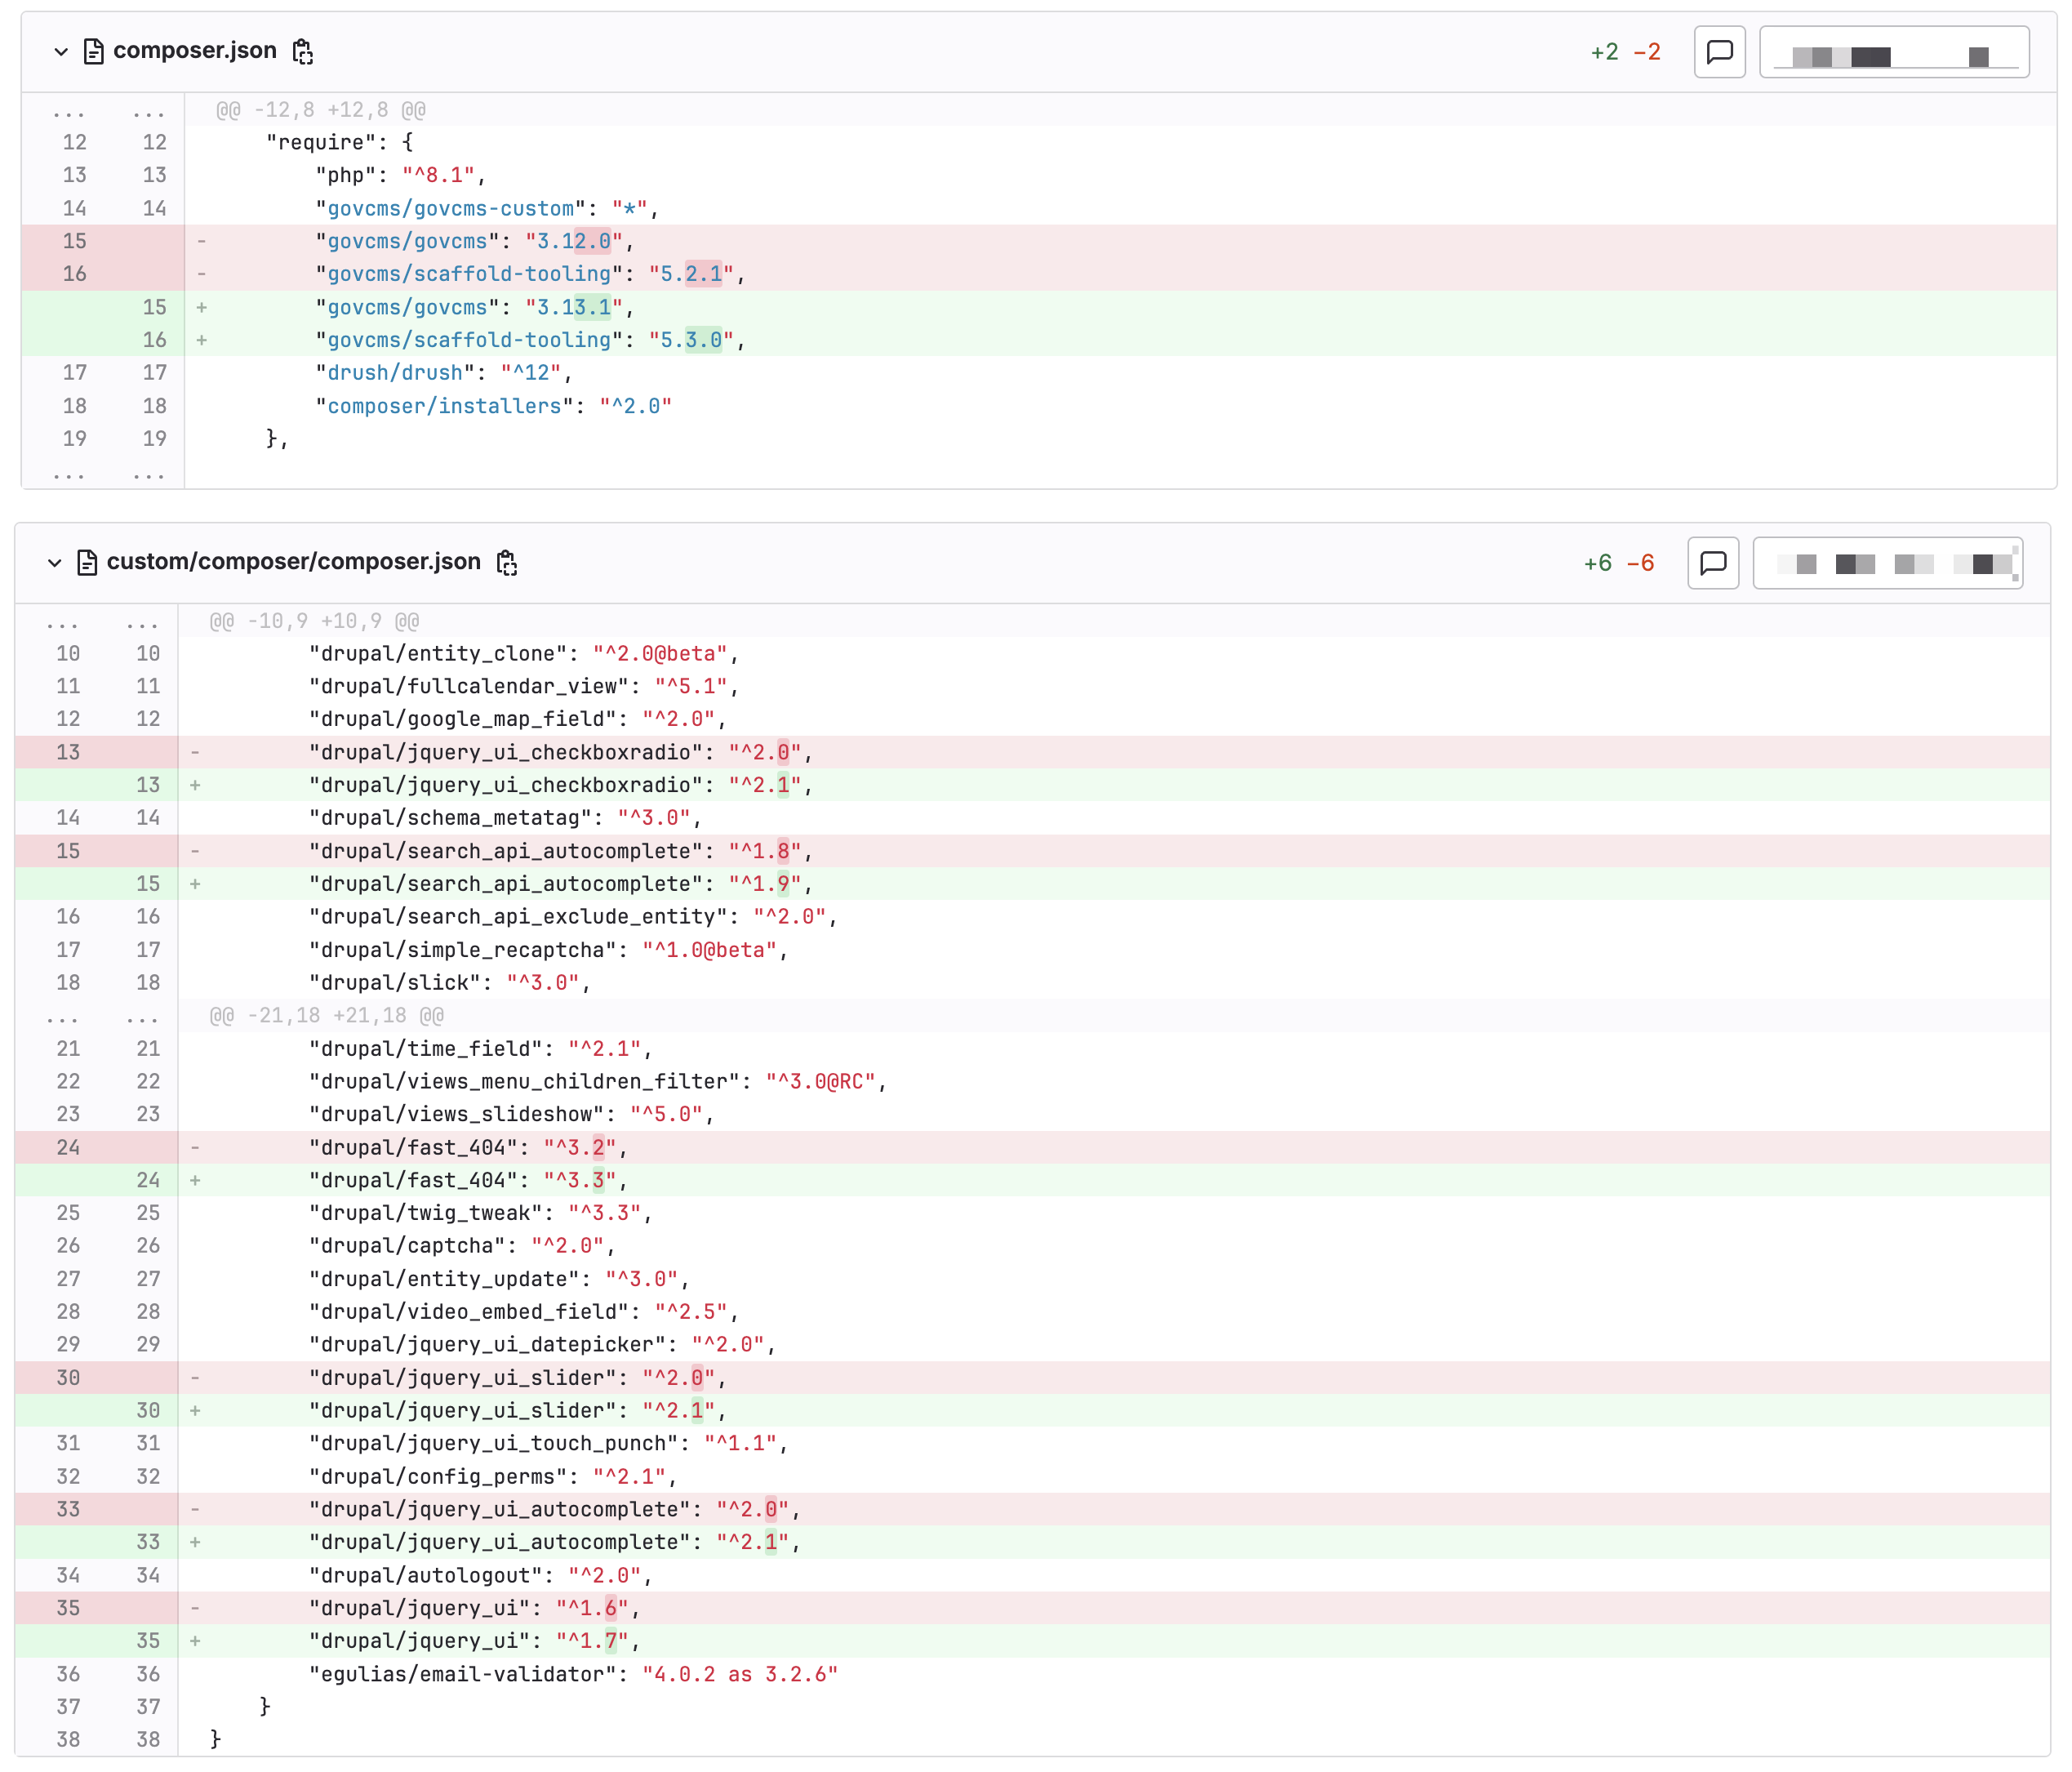The image size is (2072, 1772).
Task: Click the govcms/govcms-custom package link
Action: click(x=451, y=209)
